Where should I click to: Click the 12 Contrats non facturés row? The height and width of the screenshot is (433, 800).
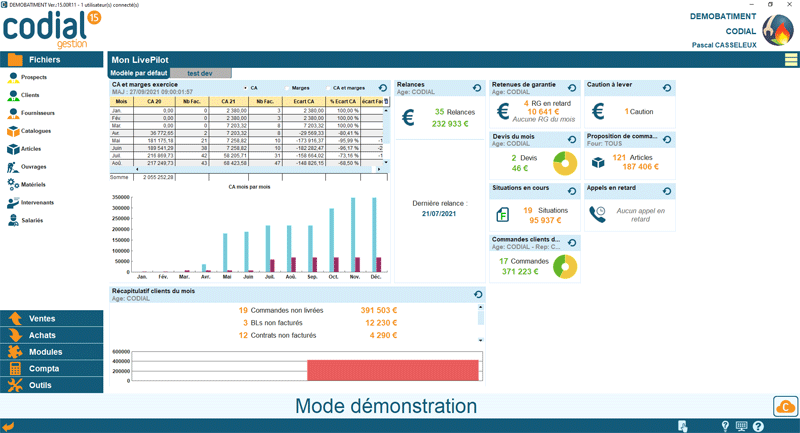(317, 336)
